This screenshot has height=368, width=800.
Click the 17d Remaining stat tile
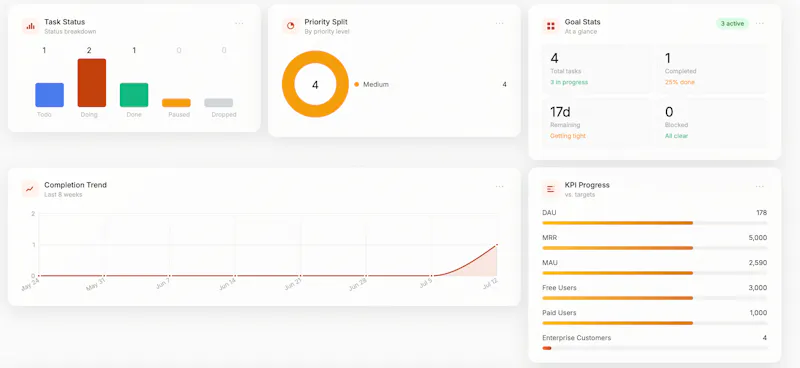596,123
